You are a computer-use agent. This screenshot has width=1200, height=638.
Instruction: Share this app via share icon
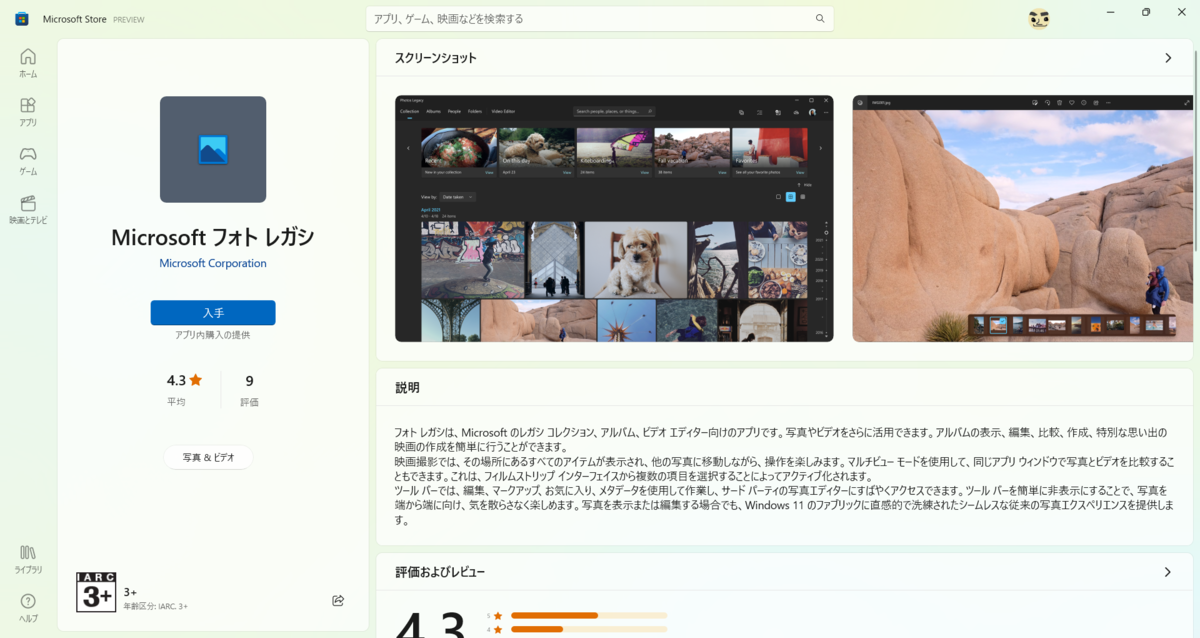point(338,600)
